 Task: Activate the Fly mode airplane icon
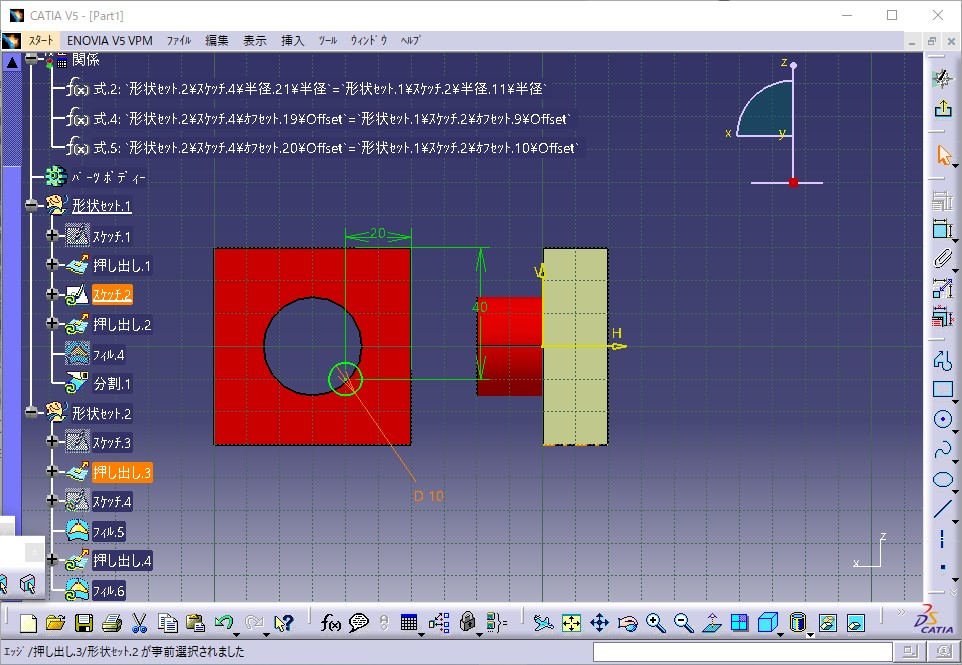point(542,624)
